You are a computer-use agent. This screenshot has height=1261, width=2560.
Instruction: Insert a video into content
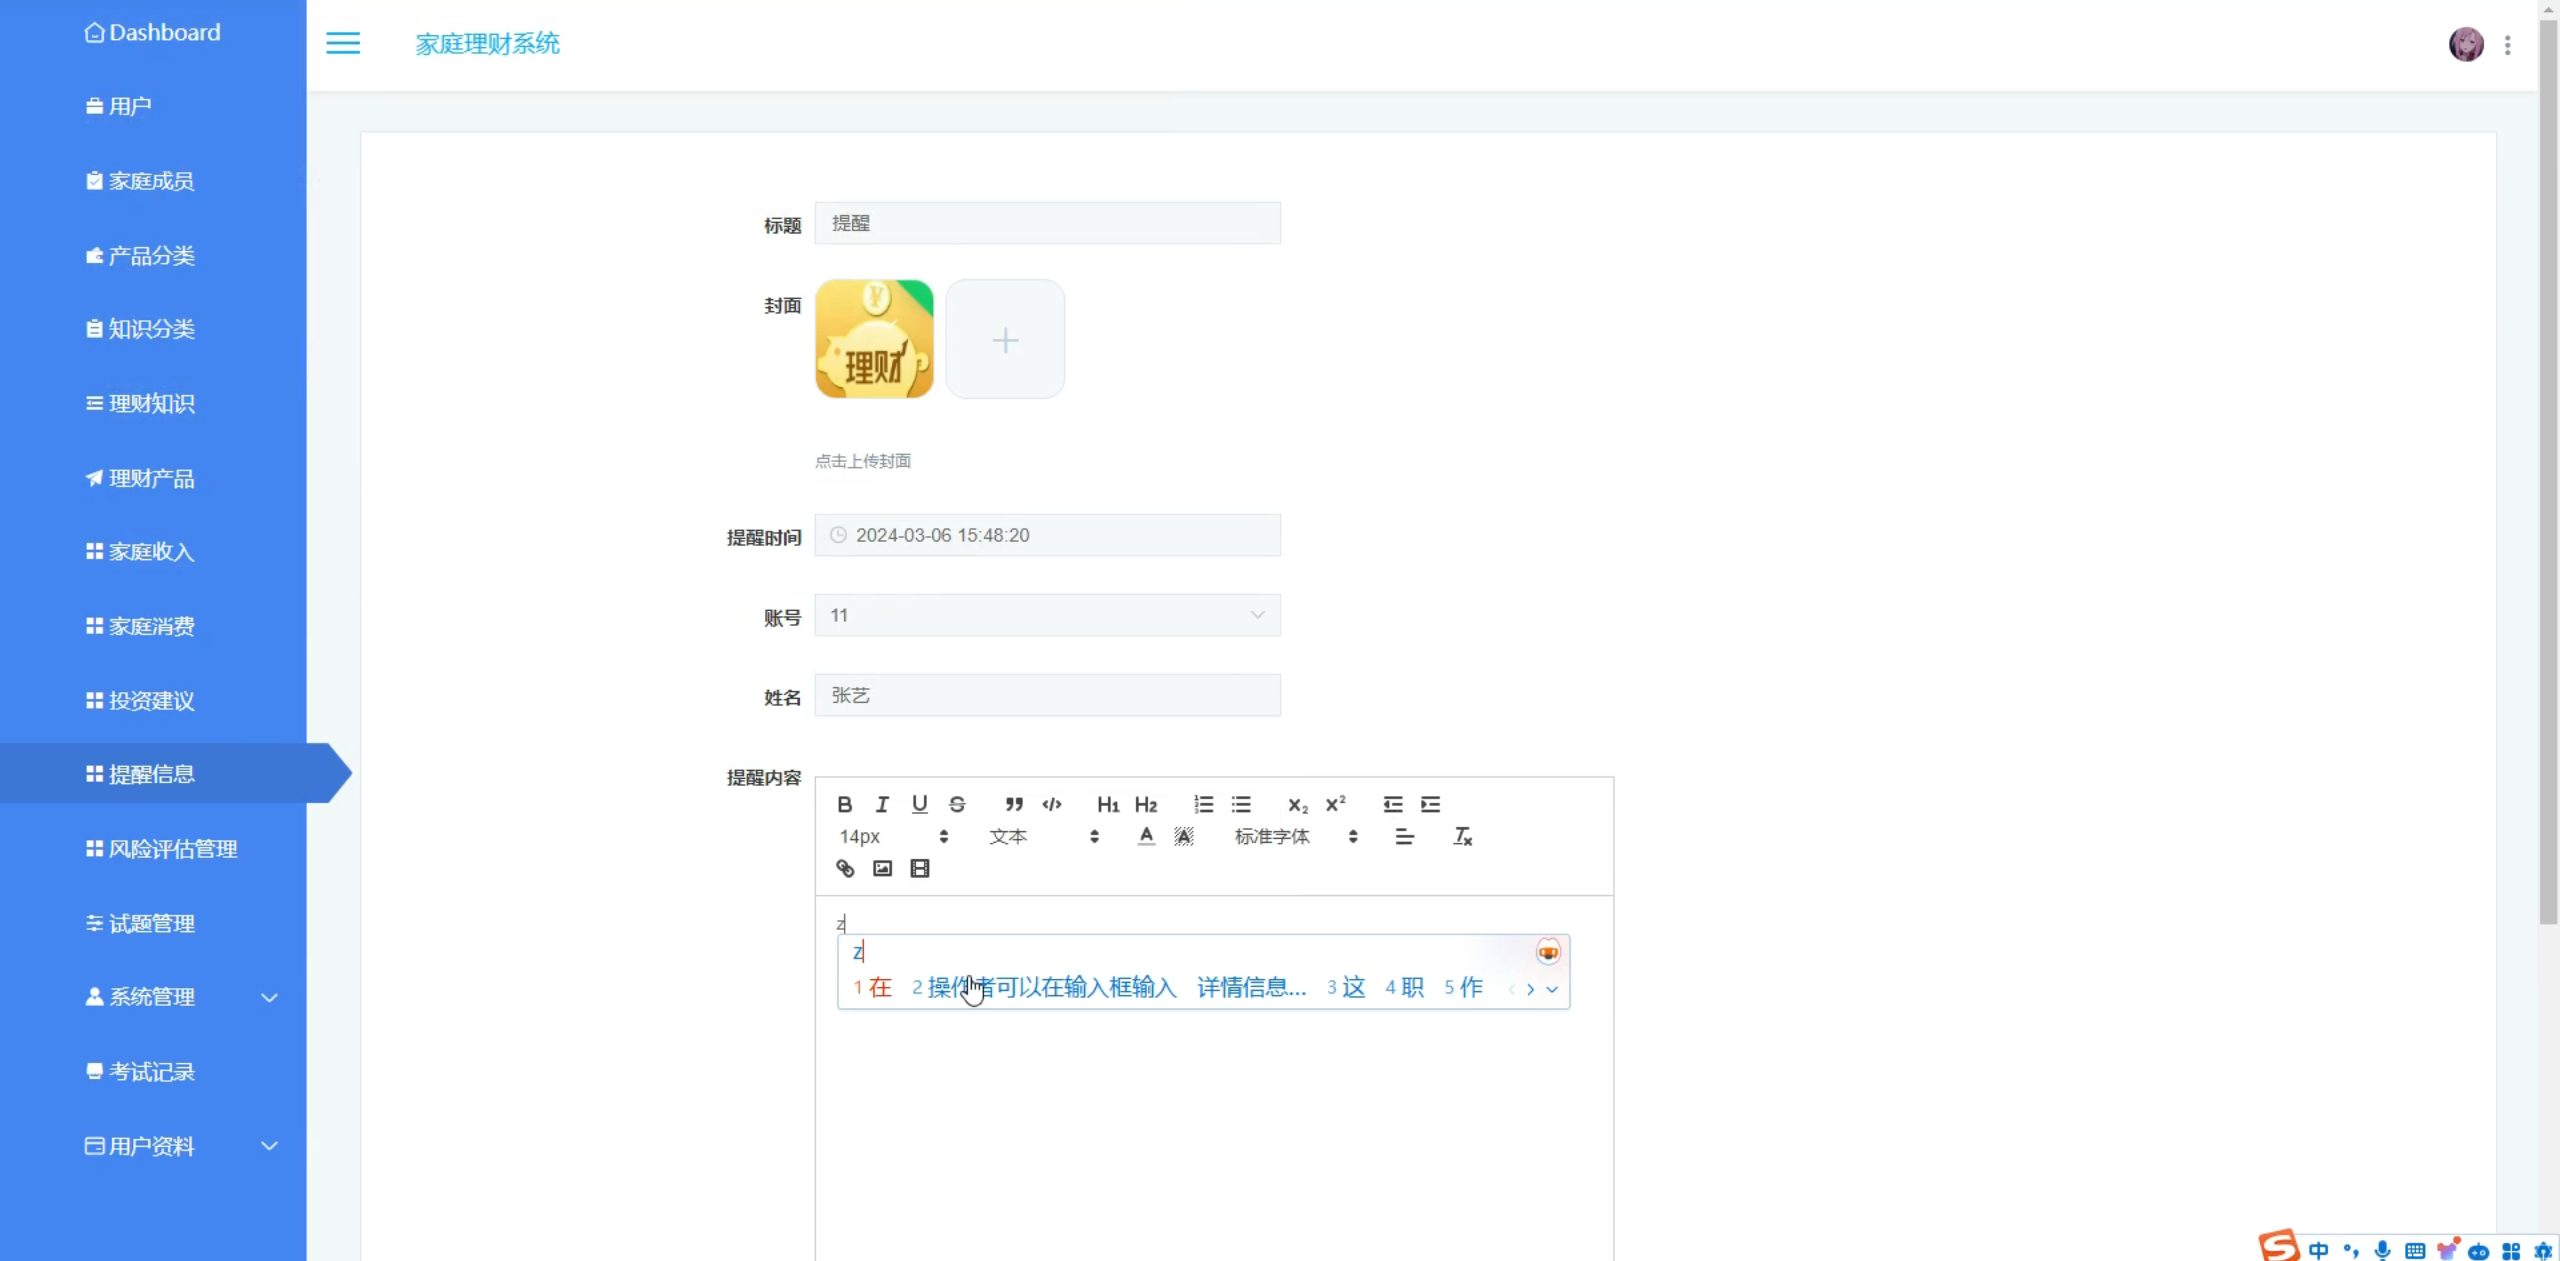(x=920, y=868)
